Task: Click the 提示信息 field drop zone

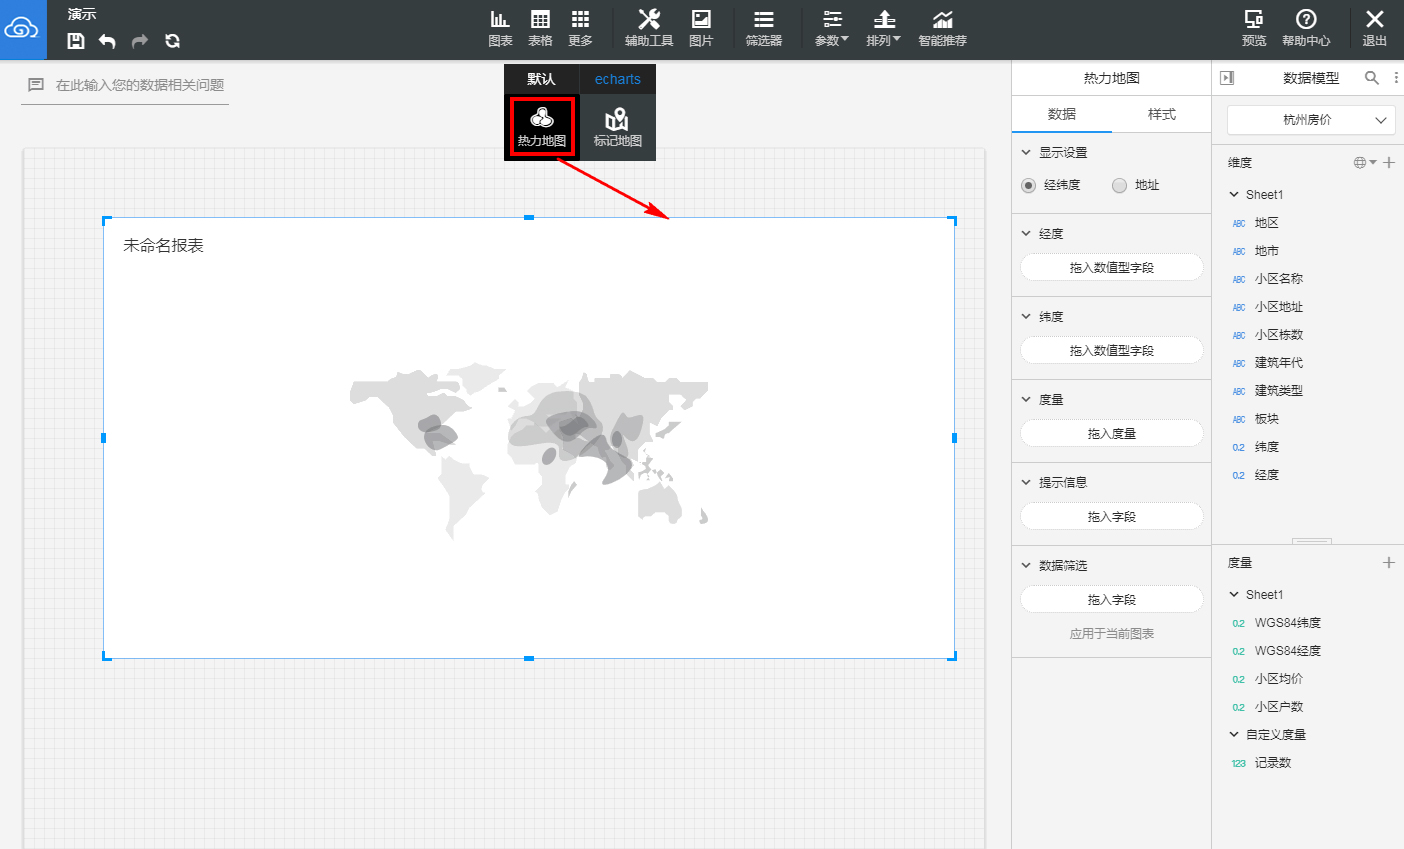Action: coord(1112,517)
